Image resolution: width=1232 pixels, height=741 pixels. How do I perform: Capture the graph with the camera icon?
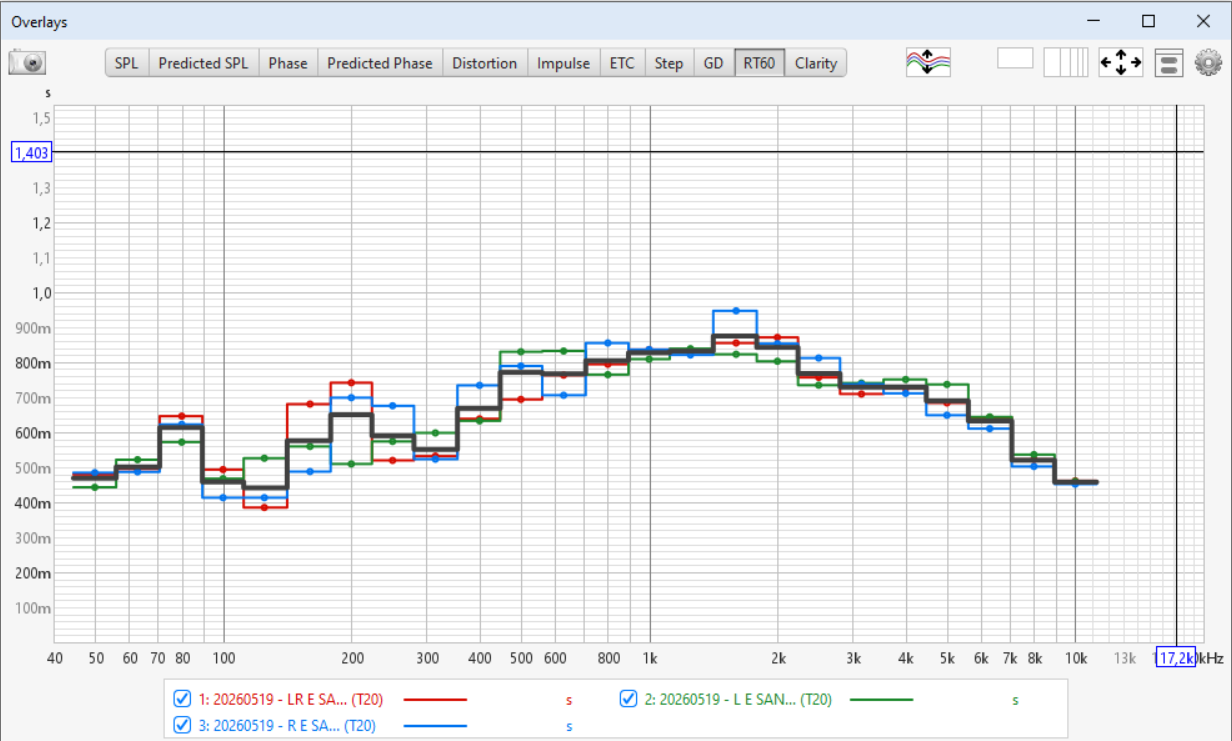coord(28,63)
